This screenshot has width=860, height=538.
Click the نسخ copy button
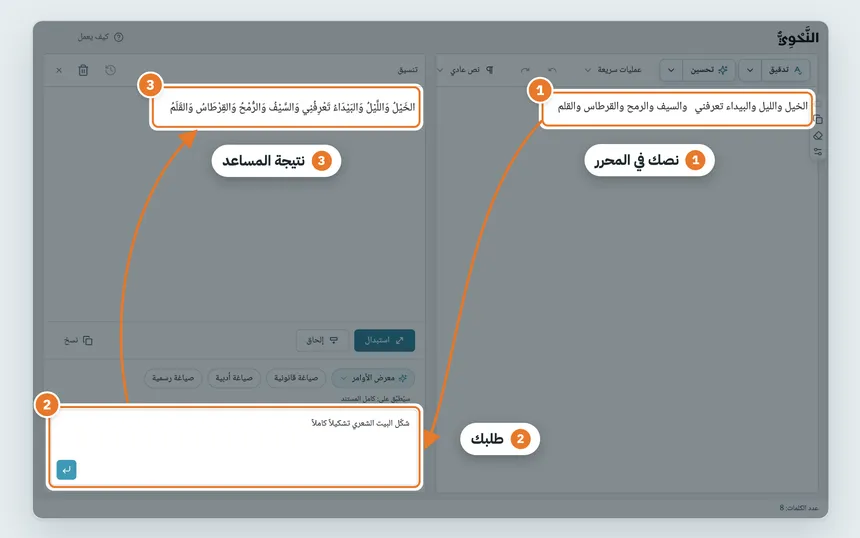pos(78,341)
